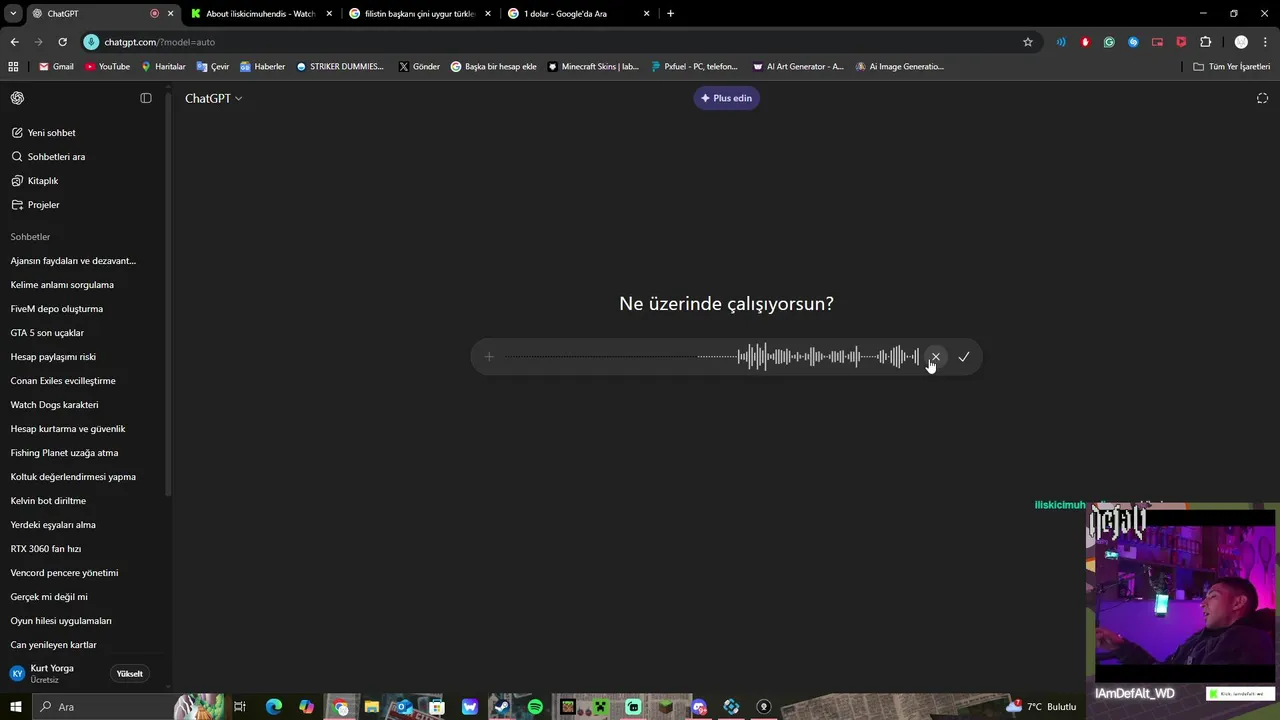Open the Chrome apps grid in bookmarks bar
The height and width of the screenshot is (720, 1280).
coord(13,67)
